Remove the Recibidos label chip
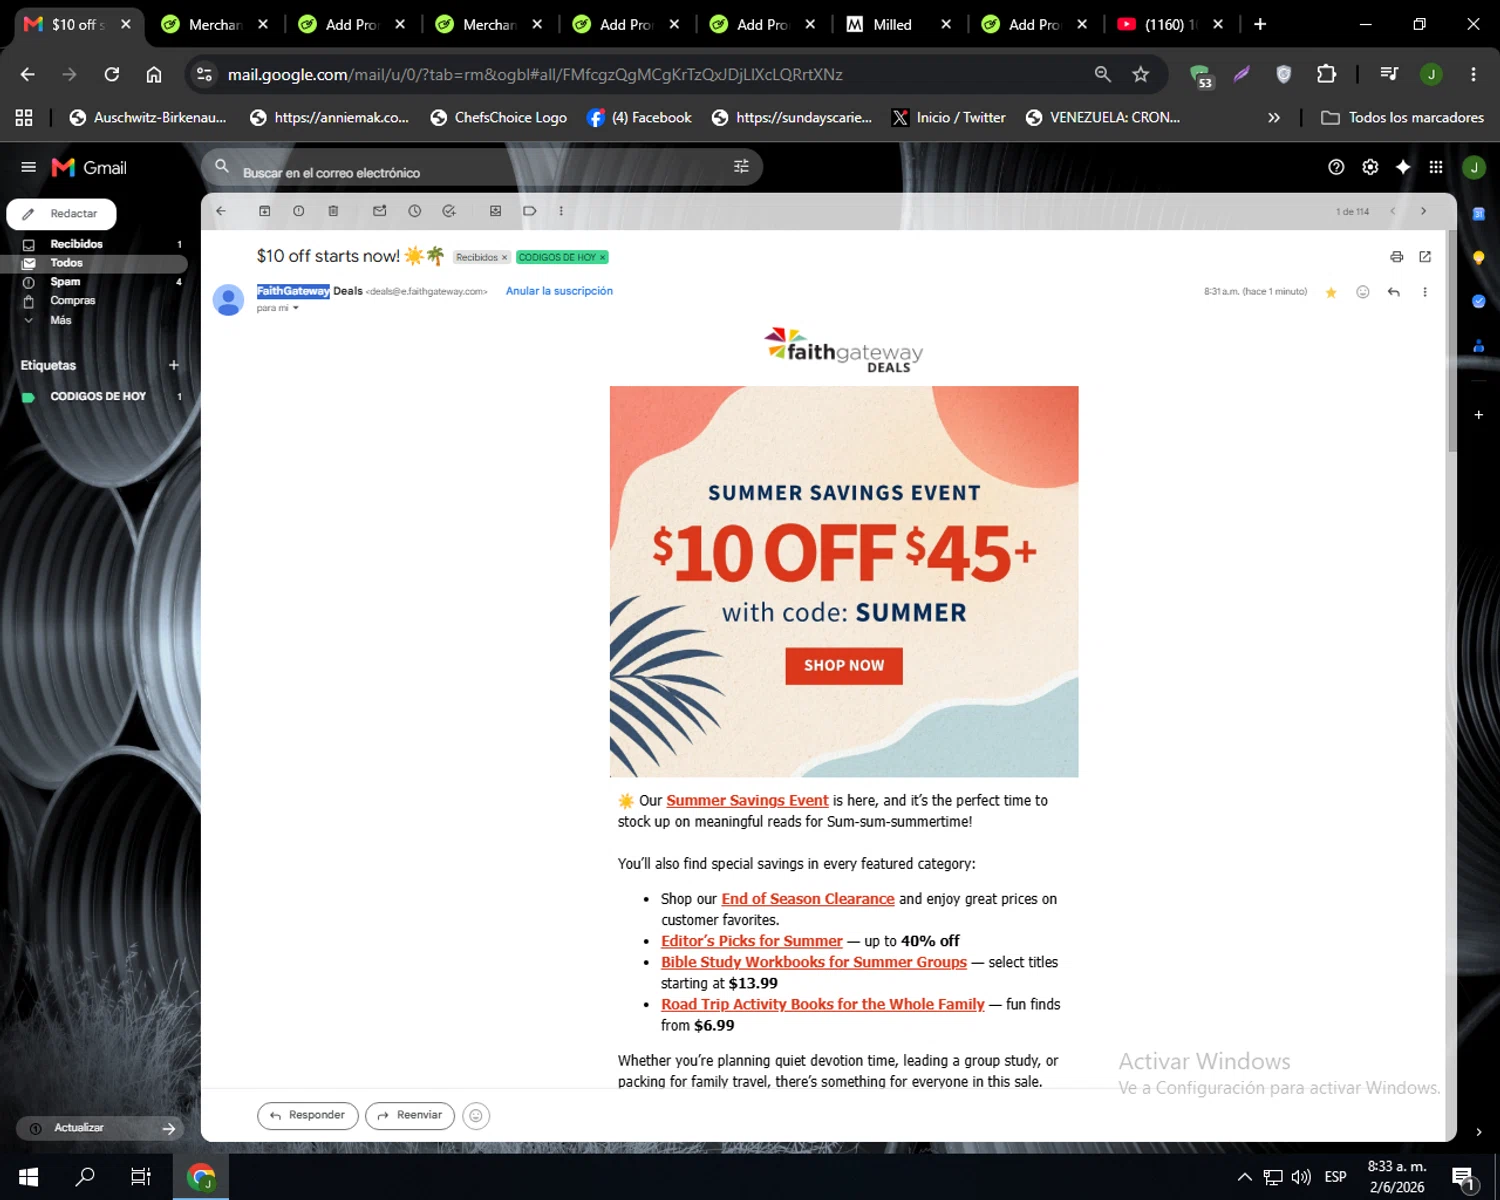Viewport: 1500px width, 1200px height. (x=505, y=257)
